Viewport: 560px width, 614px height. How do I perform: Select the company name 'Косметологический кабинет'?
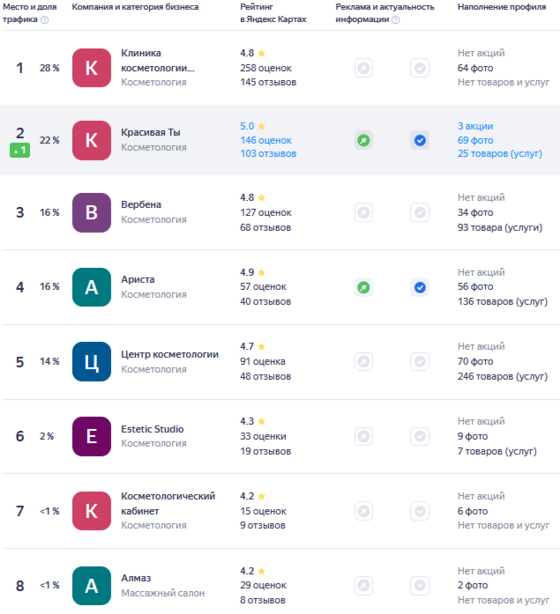(168, 504)
